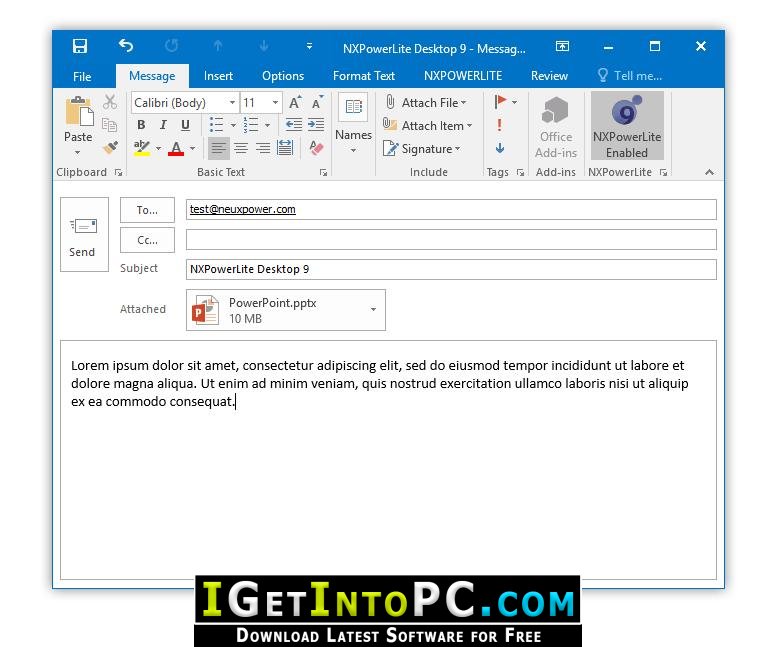
Task: Select the Format Painter brush icon
Action: click(110, 148)
